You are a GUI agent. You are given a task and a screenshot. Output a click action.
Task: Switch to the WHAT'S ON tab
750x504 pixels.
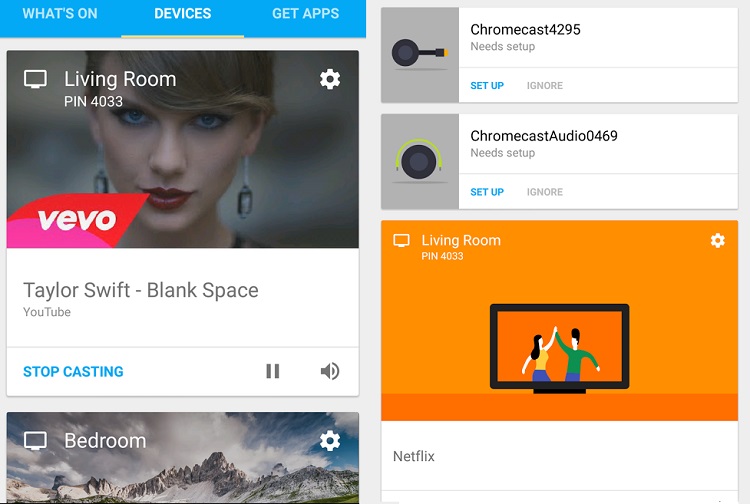tap(60, 13)
